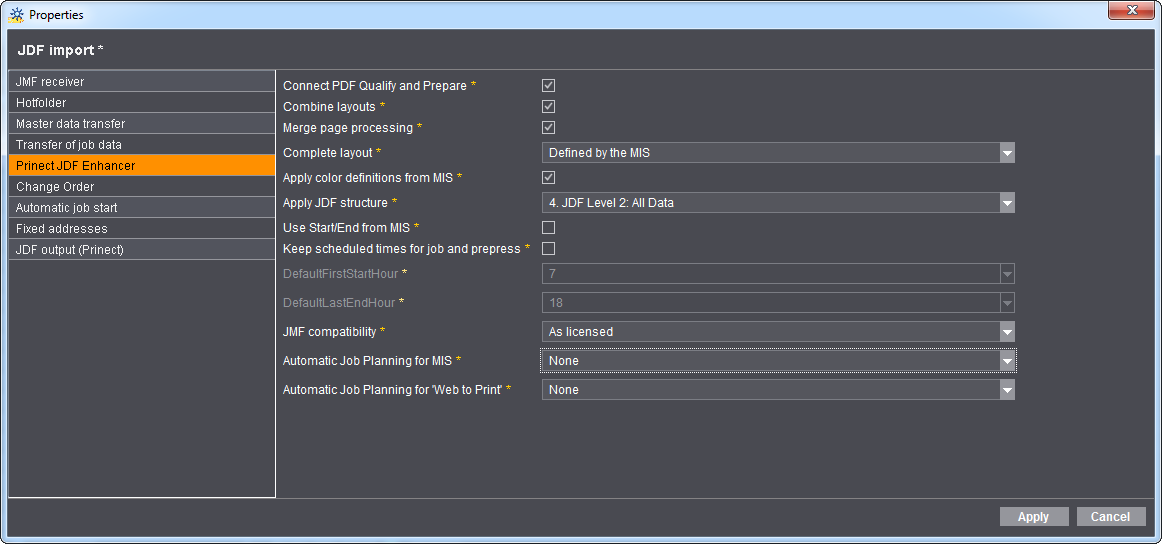This screenshot has height=544, width=1162.
Task: Open Master data transfer settings
Action: 141,124
